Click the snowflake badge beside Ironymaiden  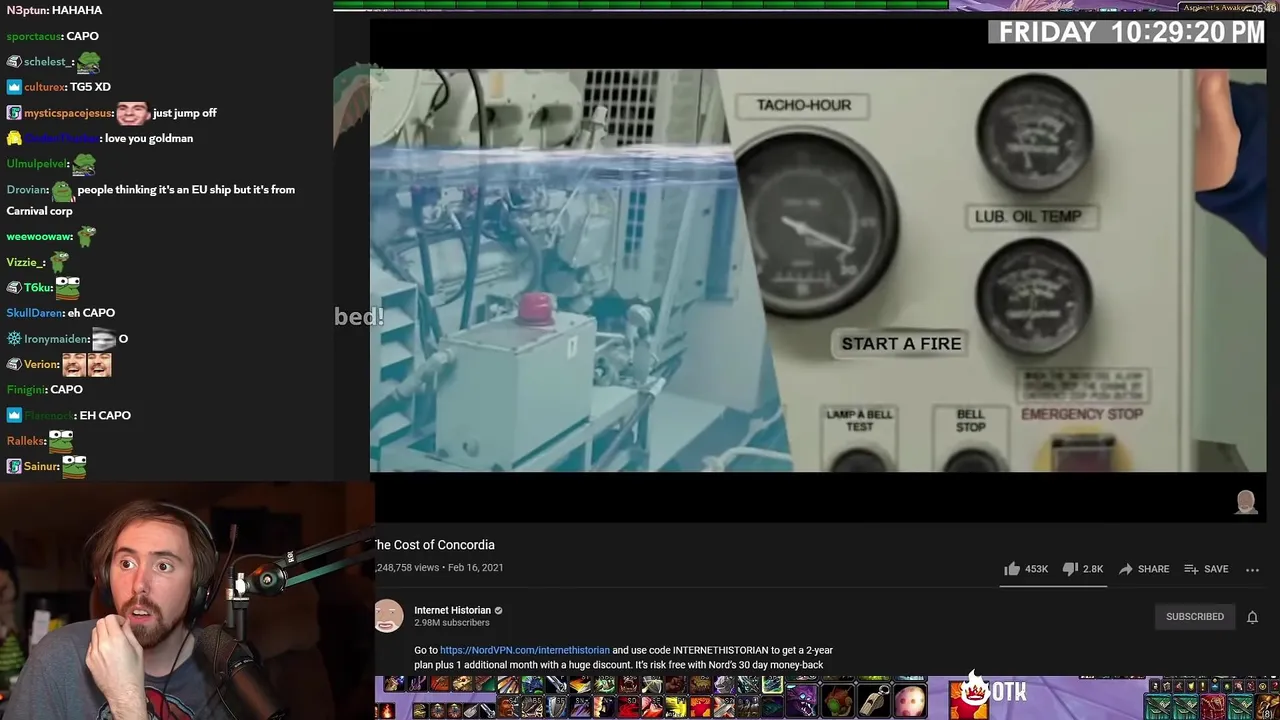click(14, 339)
